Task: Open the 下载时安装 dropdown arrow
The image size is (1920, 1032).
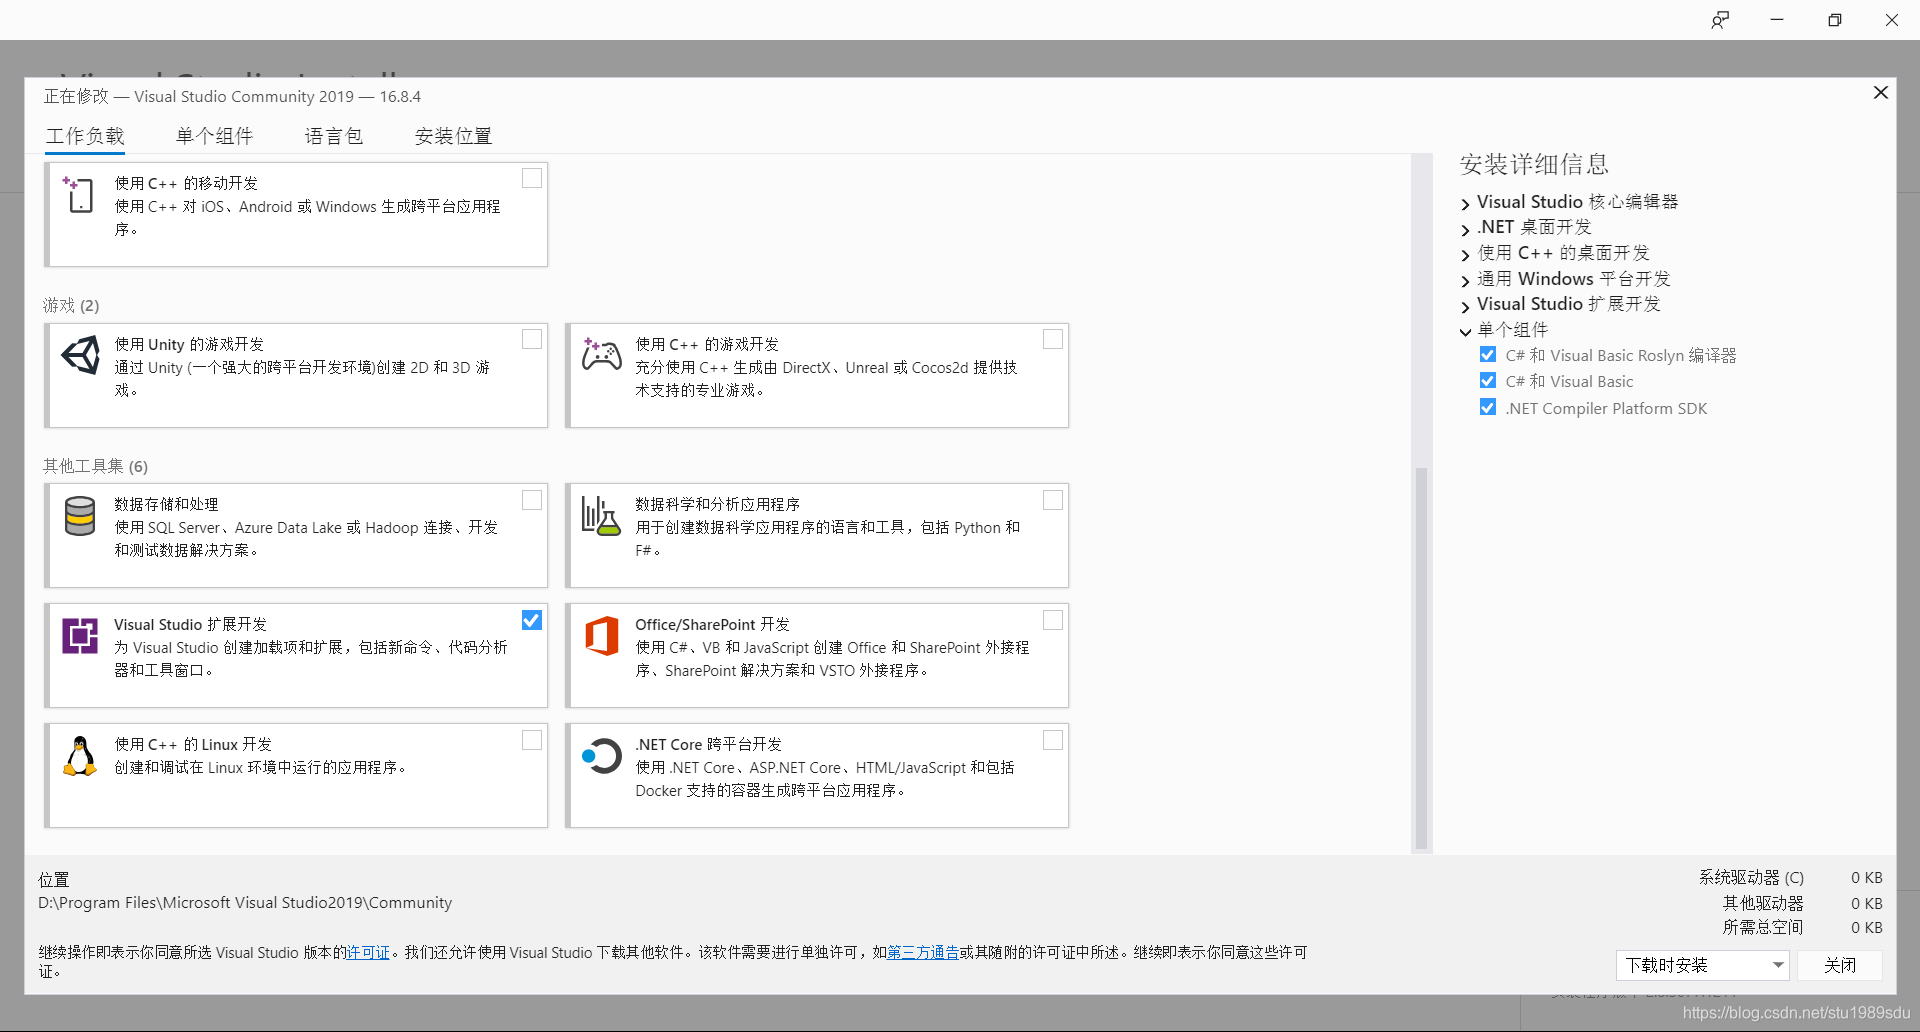Action: (x=1778, y=965)
